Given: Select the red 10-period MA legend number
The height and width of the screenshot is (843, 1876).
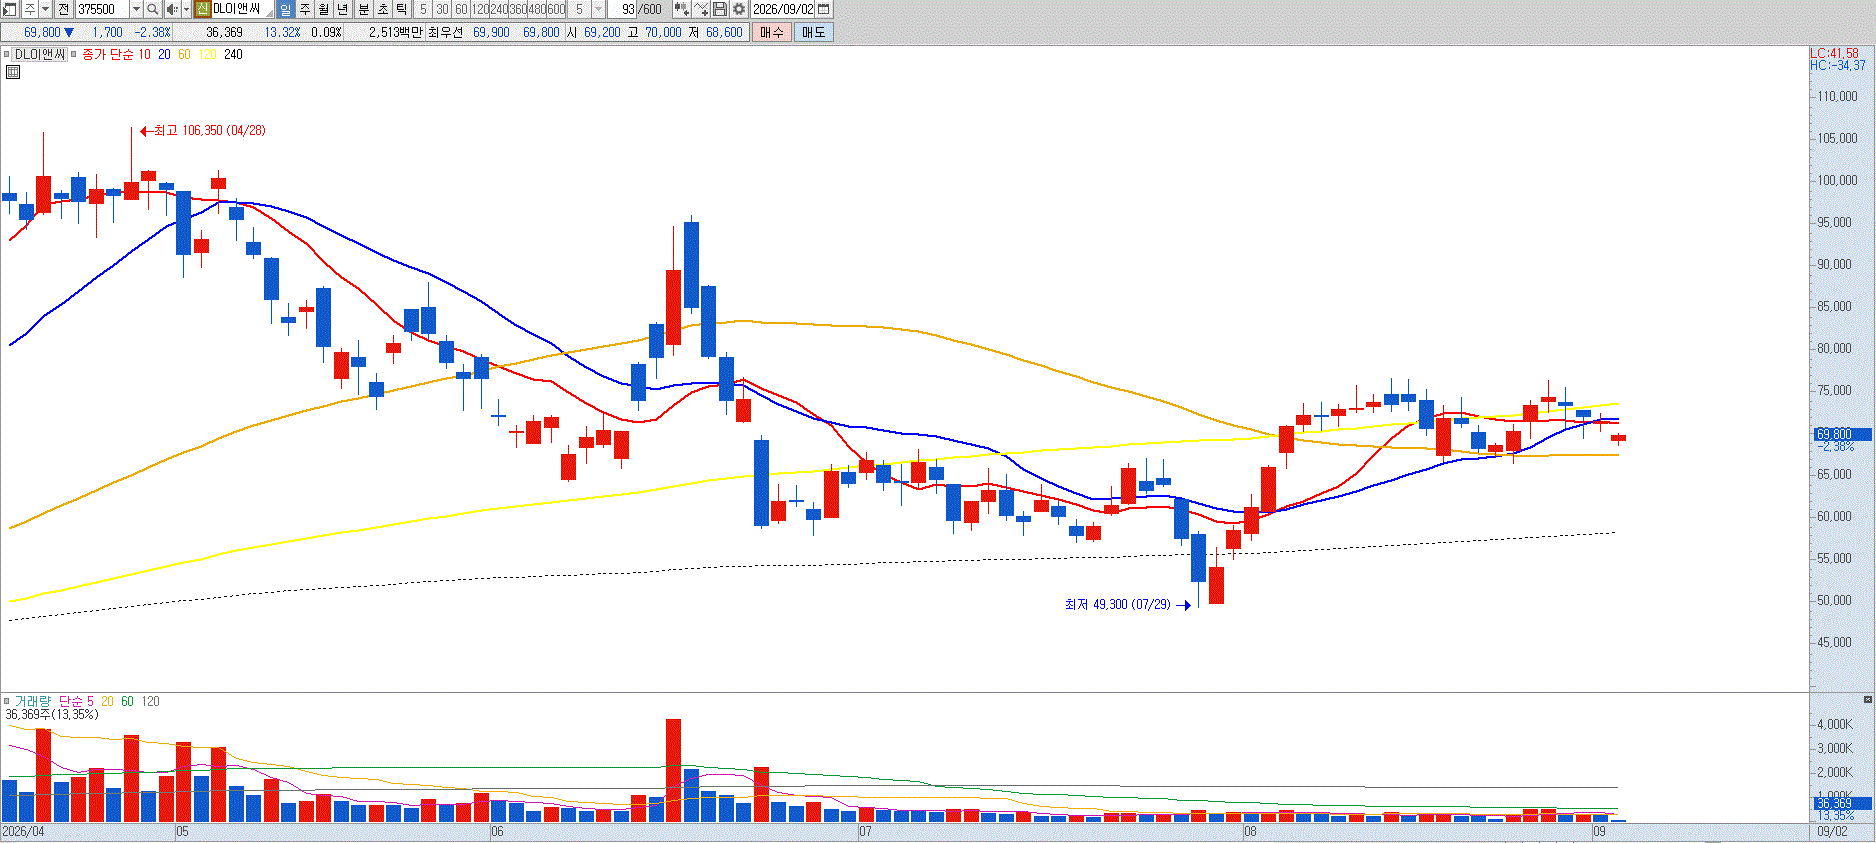Looking at the screenshot, I should 145,54.
